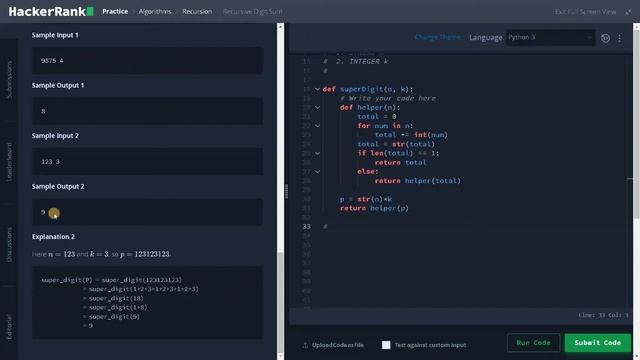Go to Recursion in breadcrumb
Screen dimensions: 640x360
197,11
